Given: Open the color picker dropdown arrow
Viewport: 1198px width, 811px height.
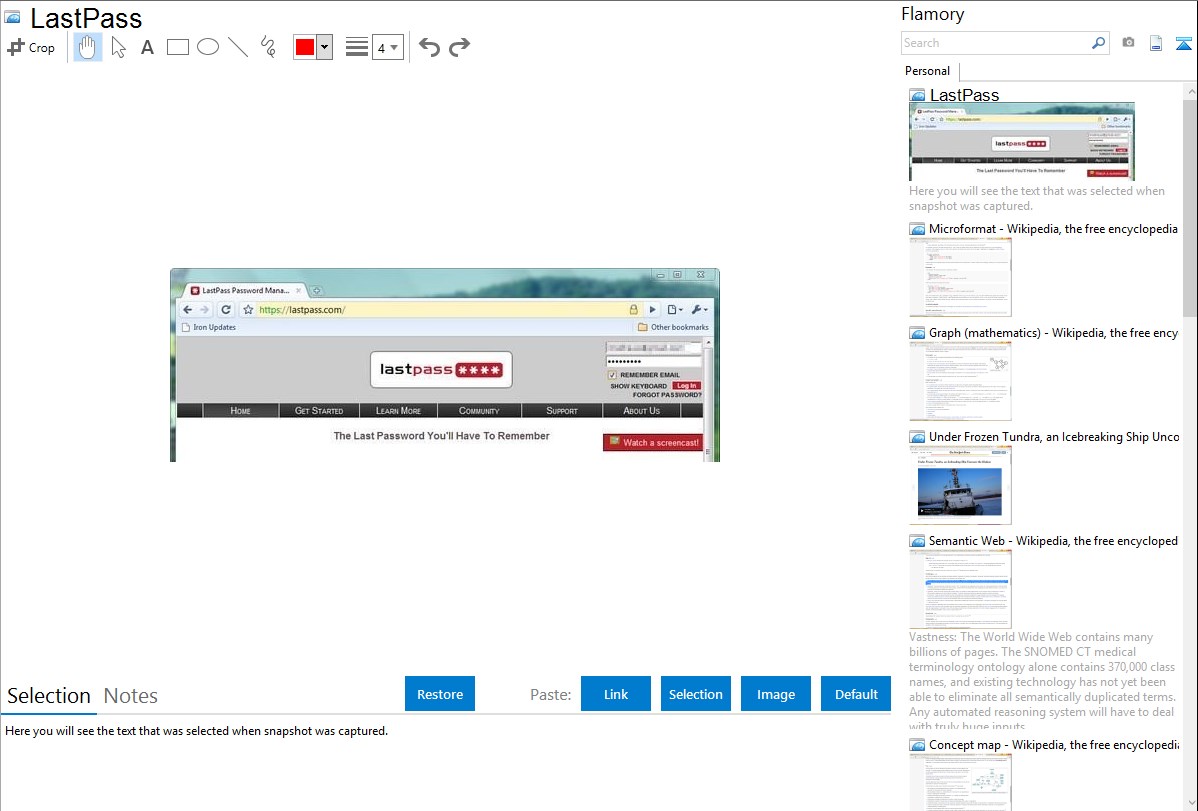Looking at the screenshot, I should (x=325, y=47).
